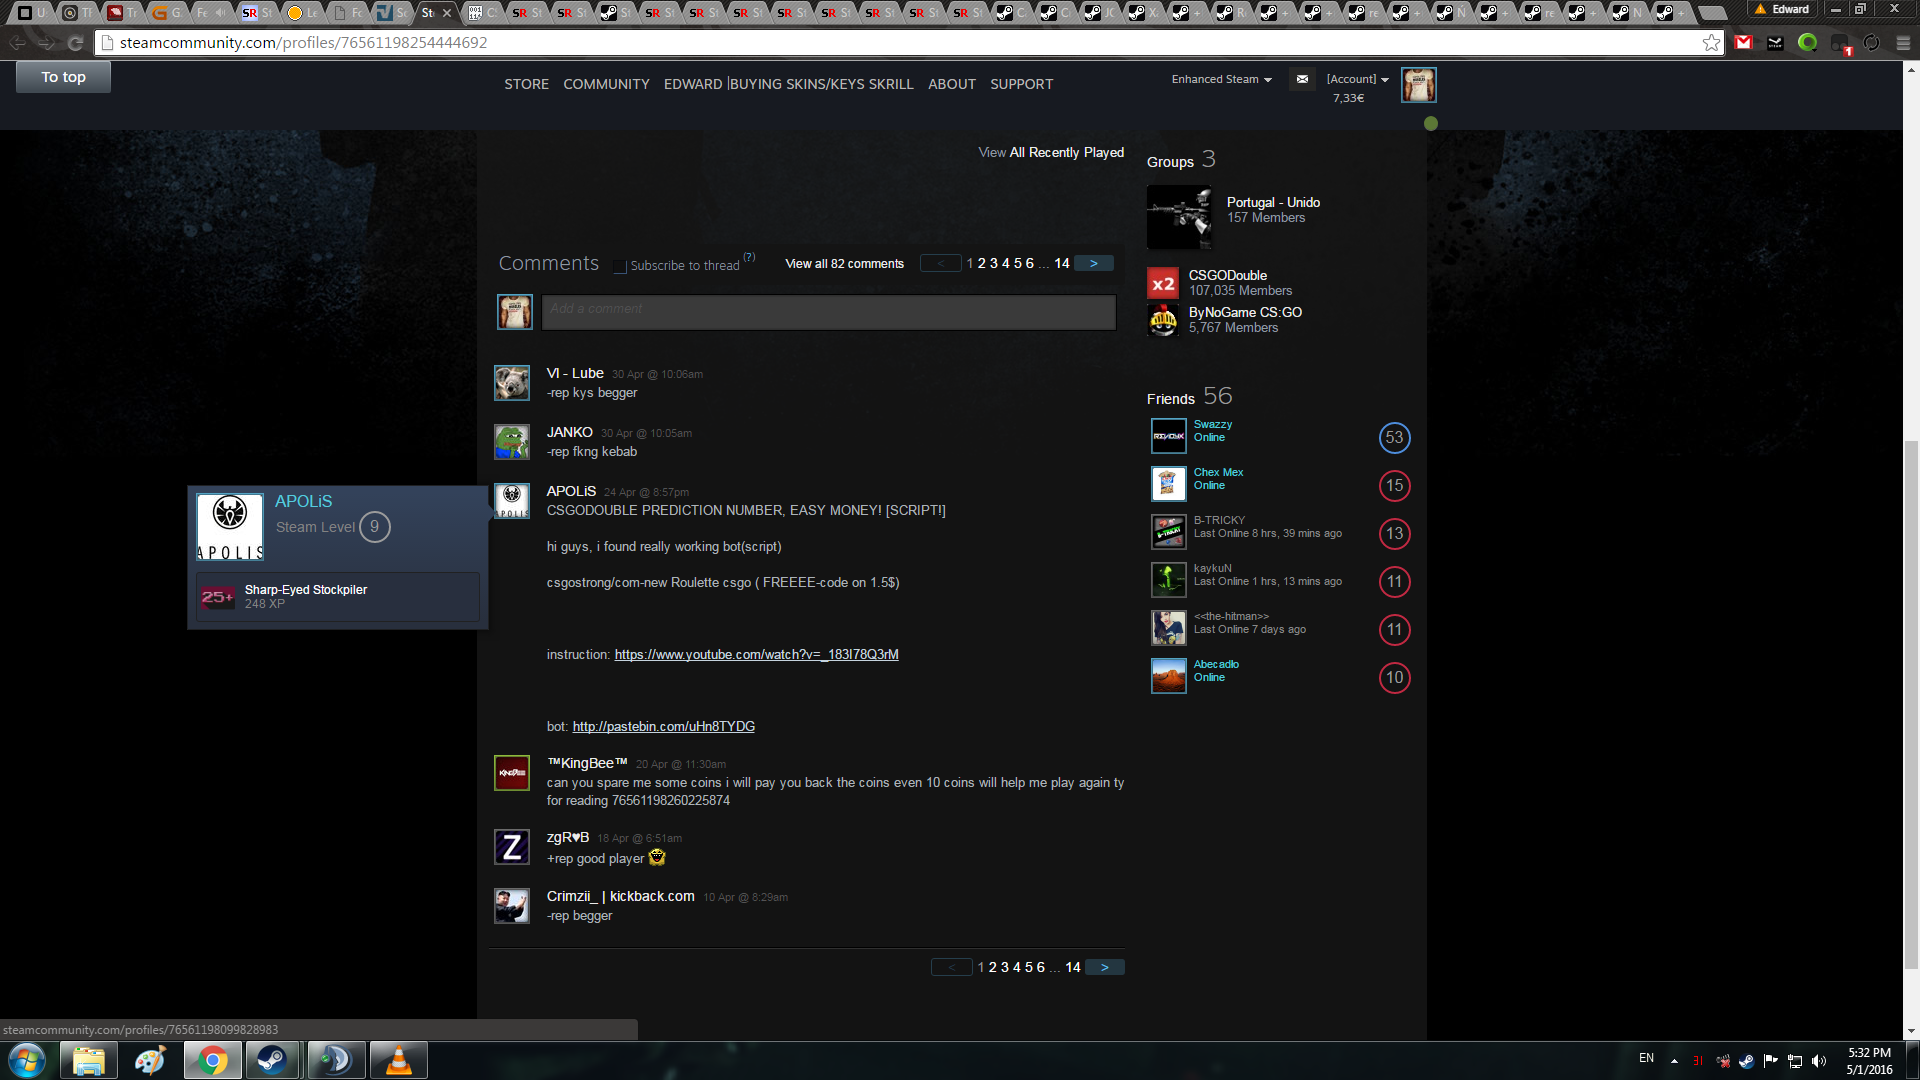The image size is (1920, 1080).
Task: Open the SUPPORT menu item
Action: point(1021,84)
